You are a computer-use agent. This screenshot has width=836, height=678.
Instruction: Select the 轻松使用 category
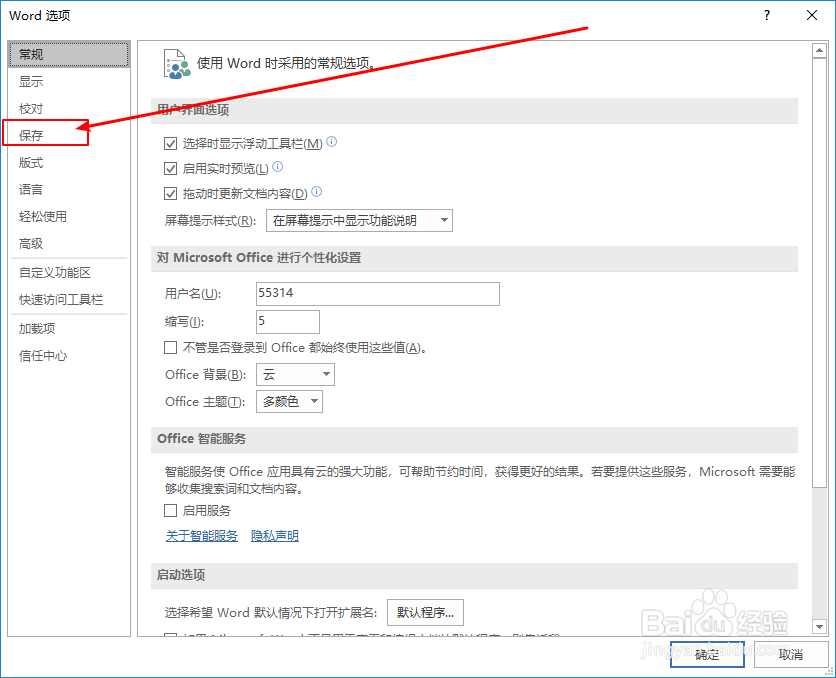(69, 216)
